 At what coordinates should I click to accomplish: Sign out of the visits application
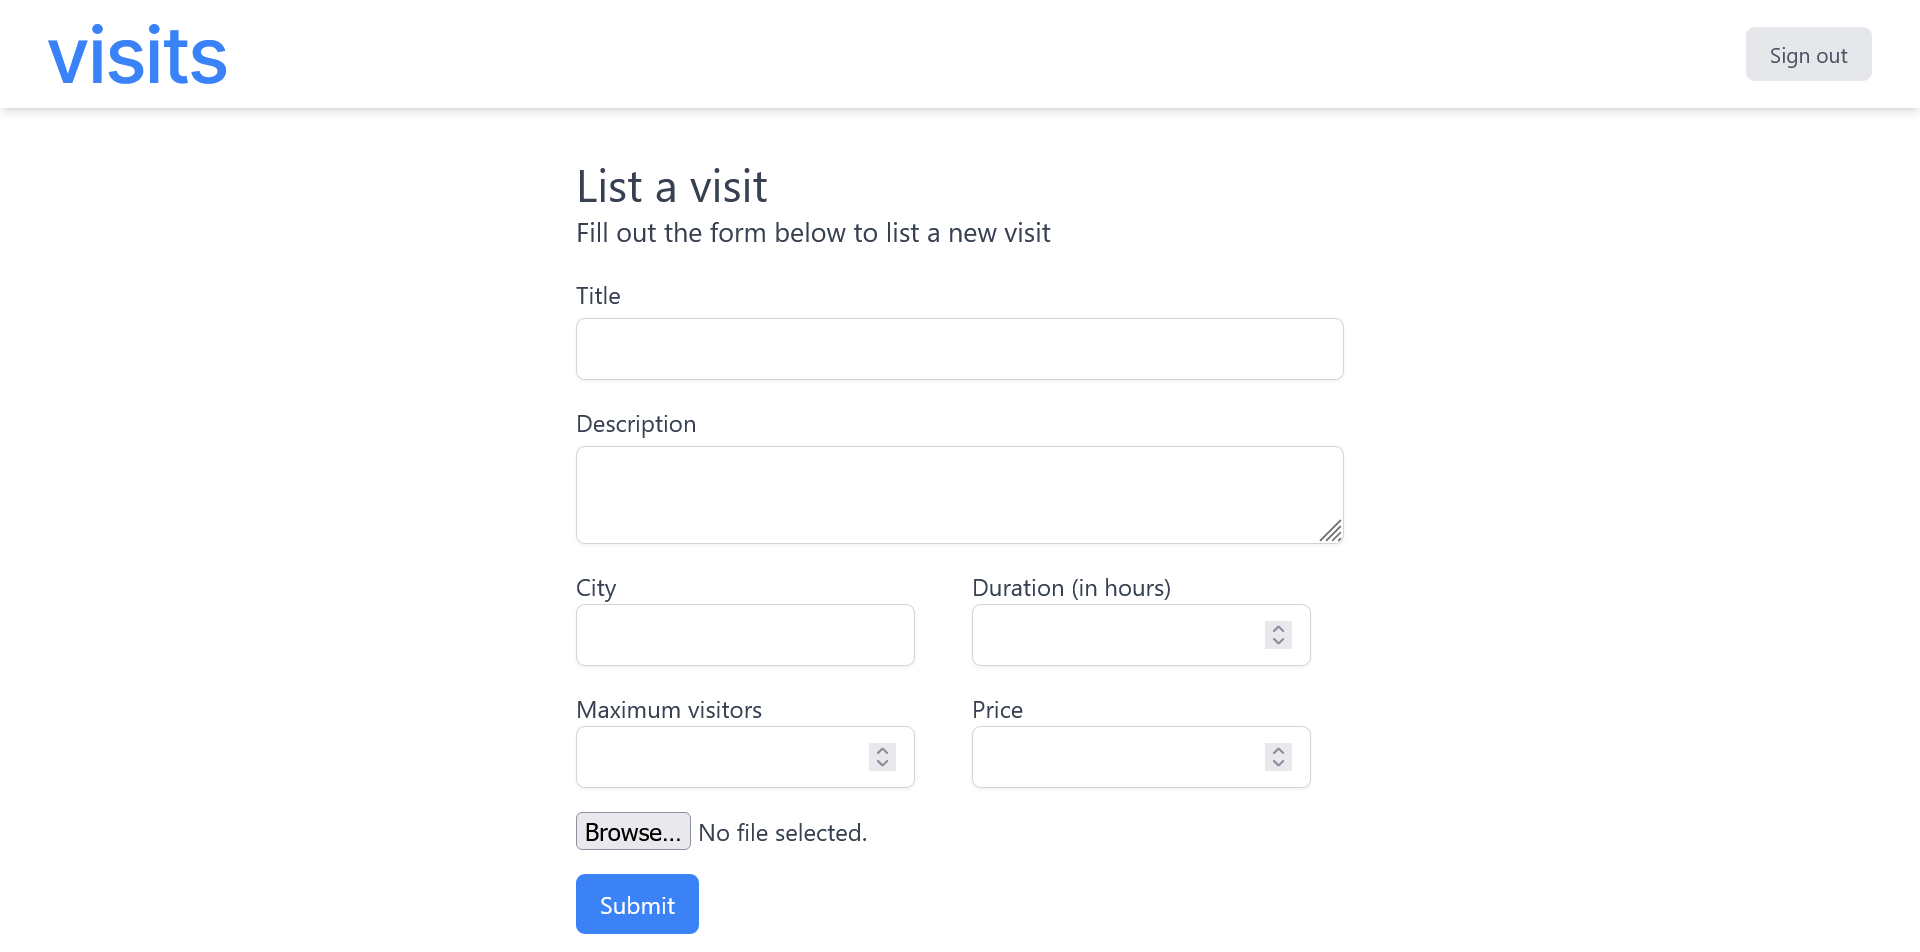coord(1808,54)
